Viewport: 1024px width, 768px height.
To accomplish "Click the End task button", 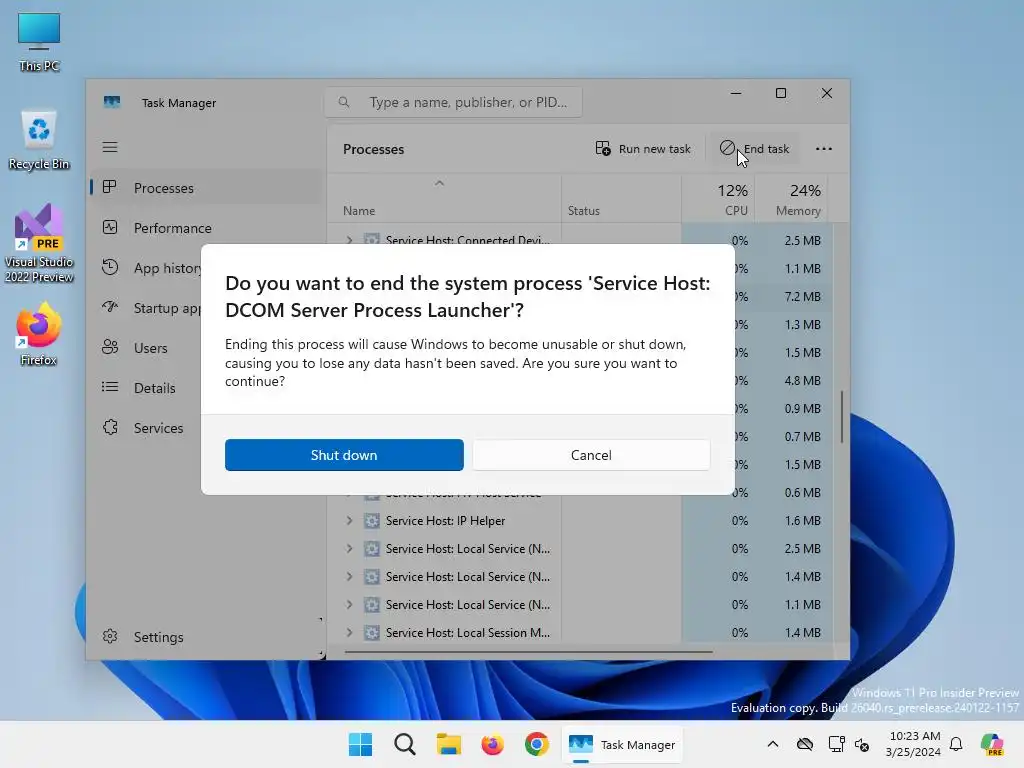I will click(755, 149).
